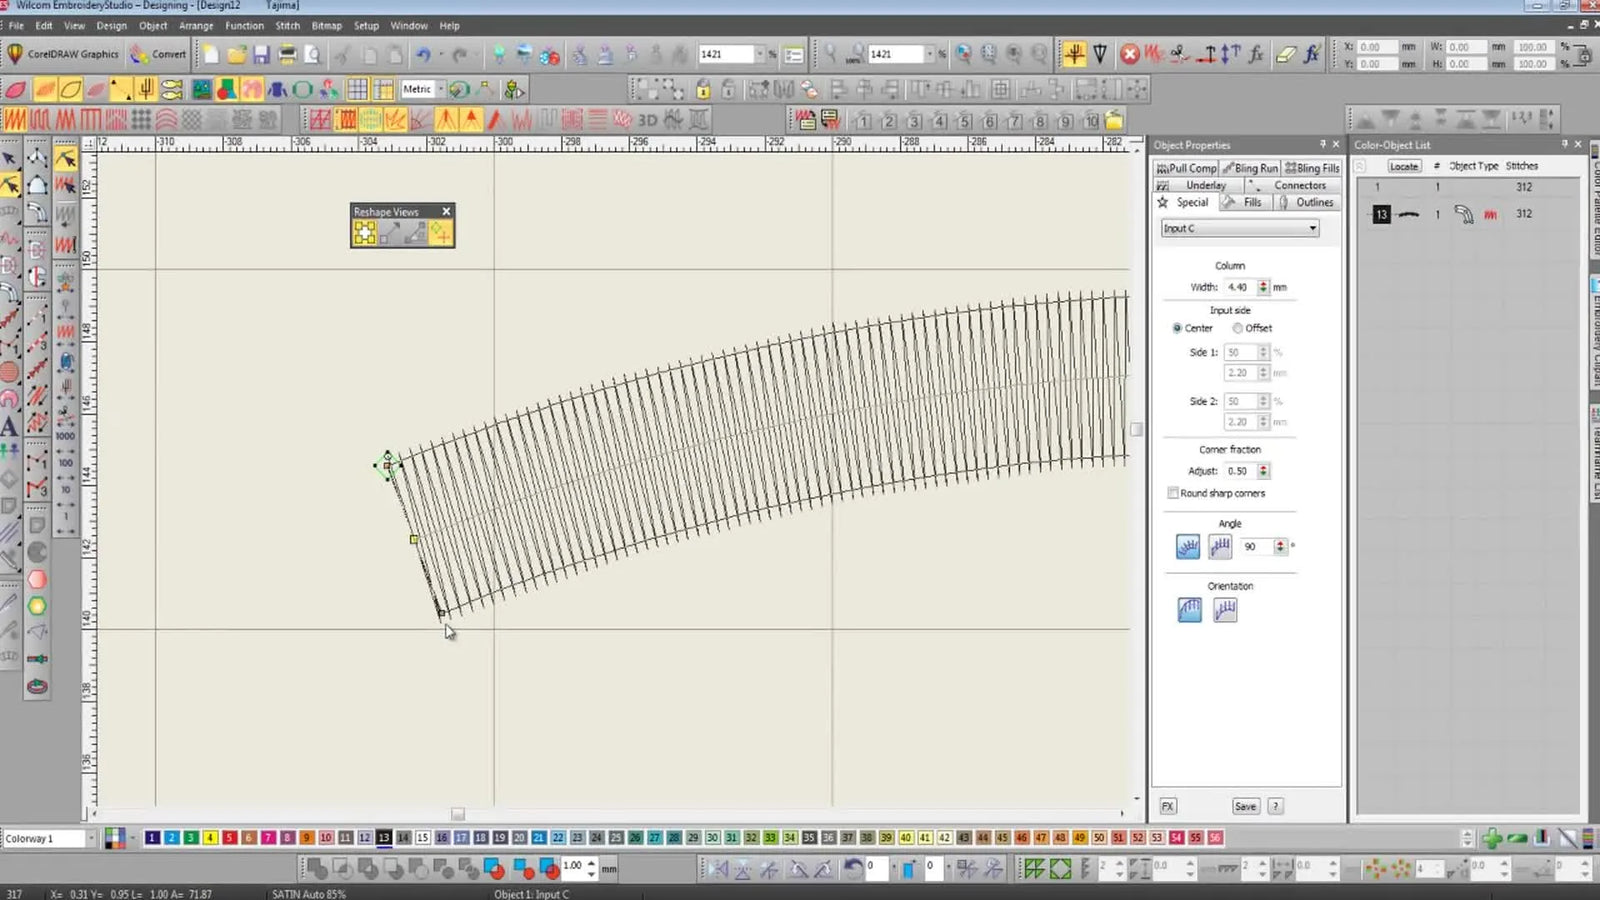Adjust the Corner fraction Adjust spinner
The image size is (1600, 900).
click(x=1263, y=471)
